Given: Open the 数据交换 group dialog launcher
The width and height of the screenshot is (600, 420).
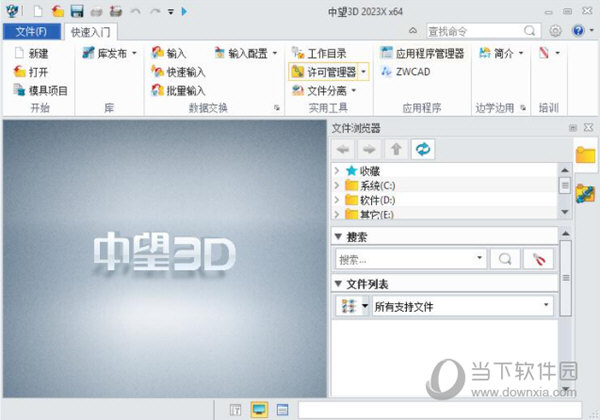Looking at the screenshot, I should (x=277, y=108).
